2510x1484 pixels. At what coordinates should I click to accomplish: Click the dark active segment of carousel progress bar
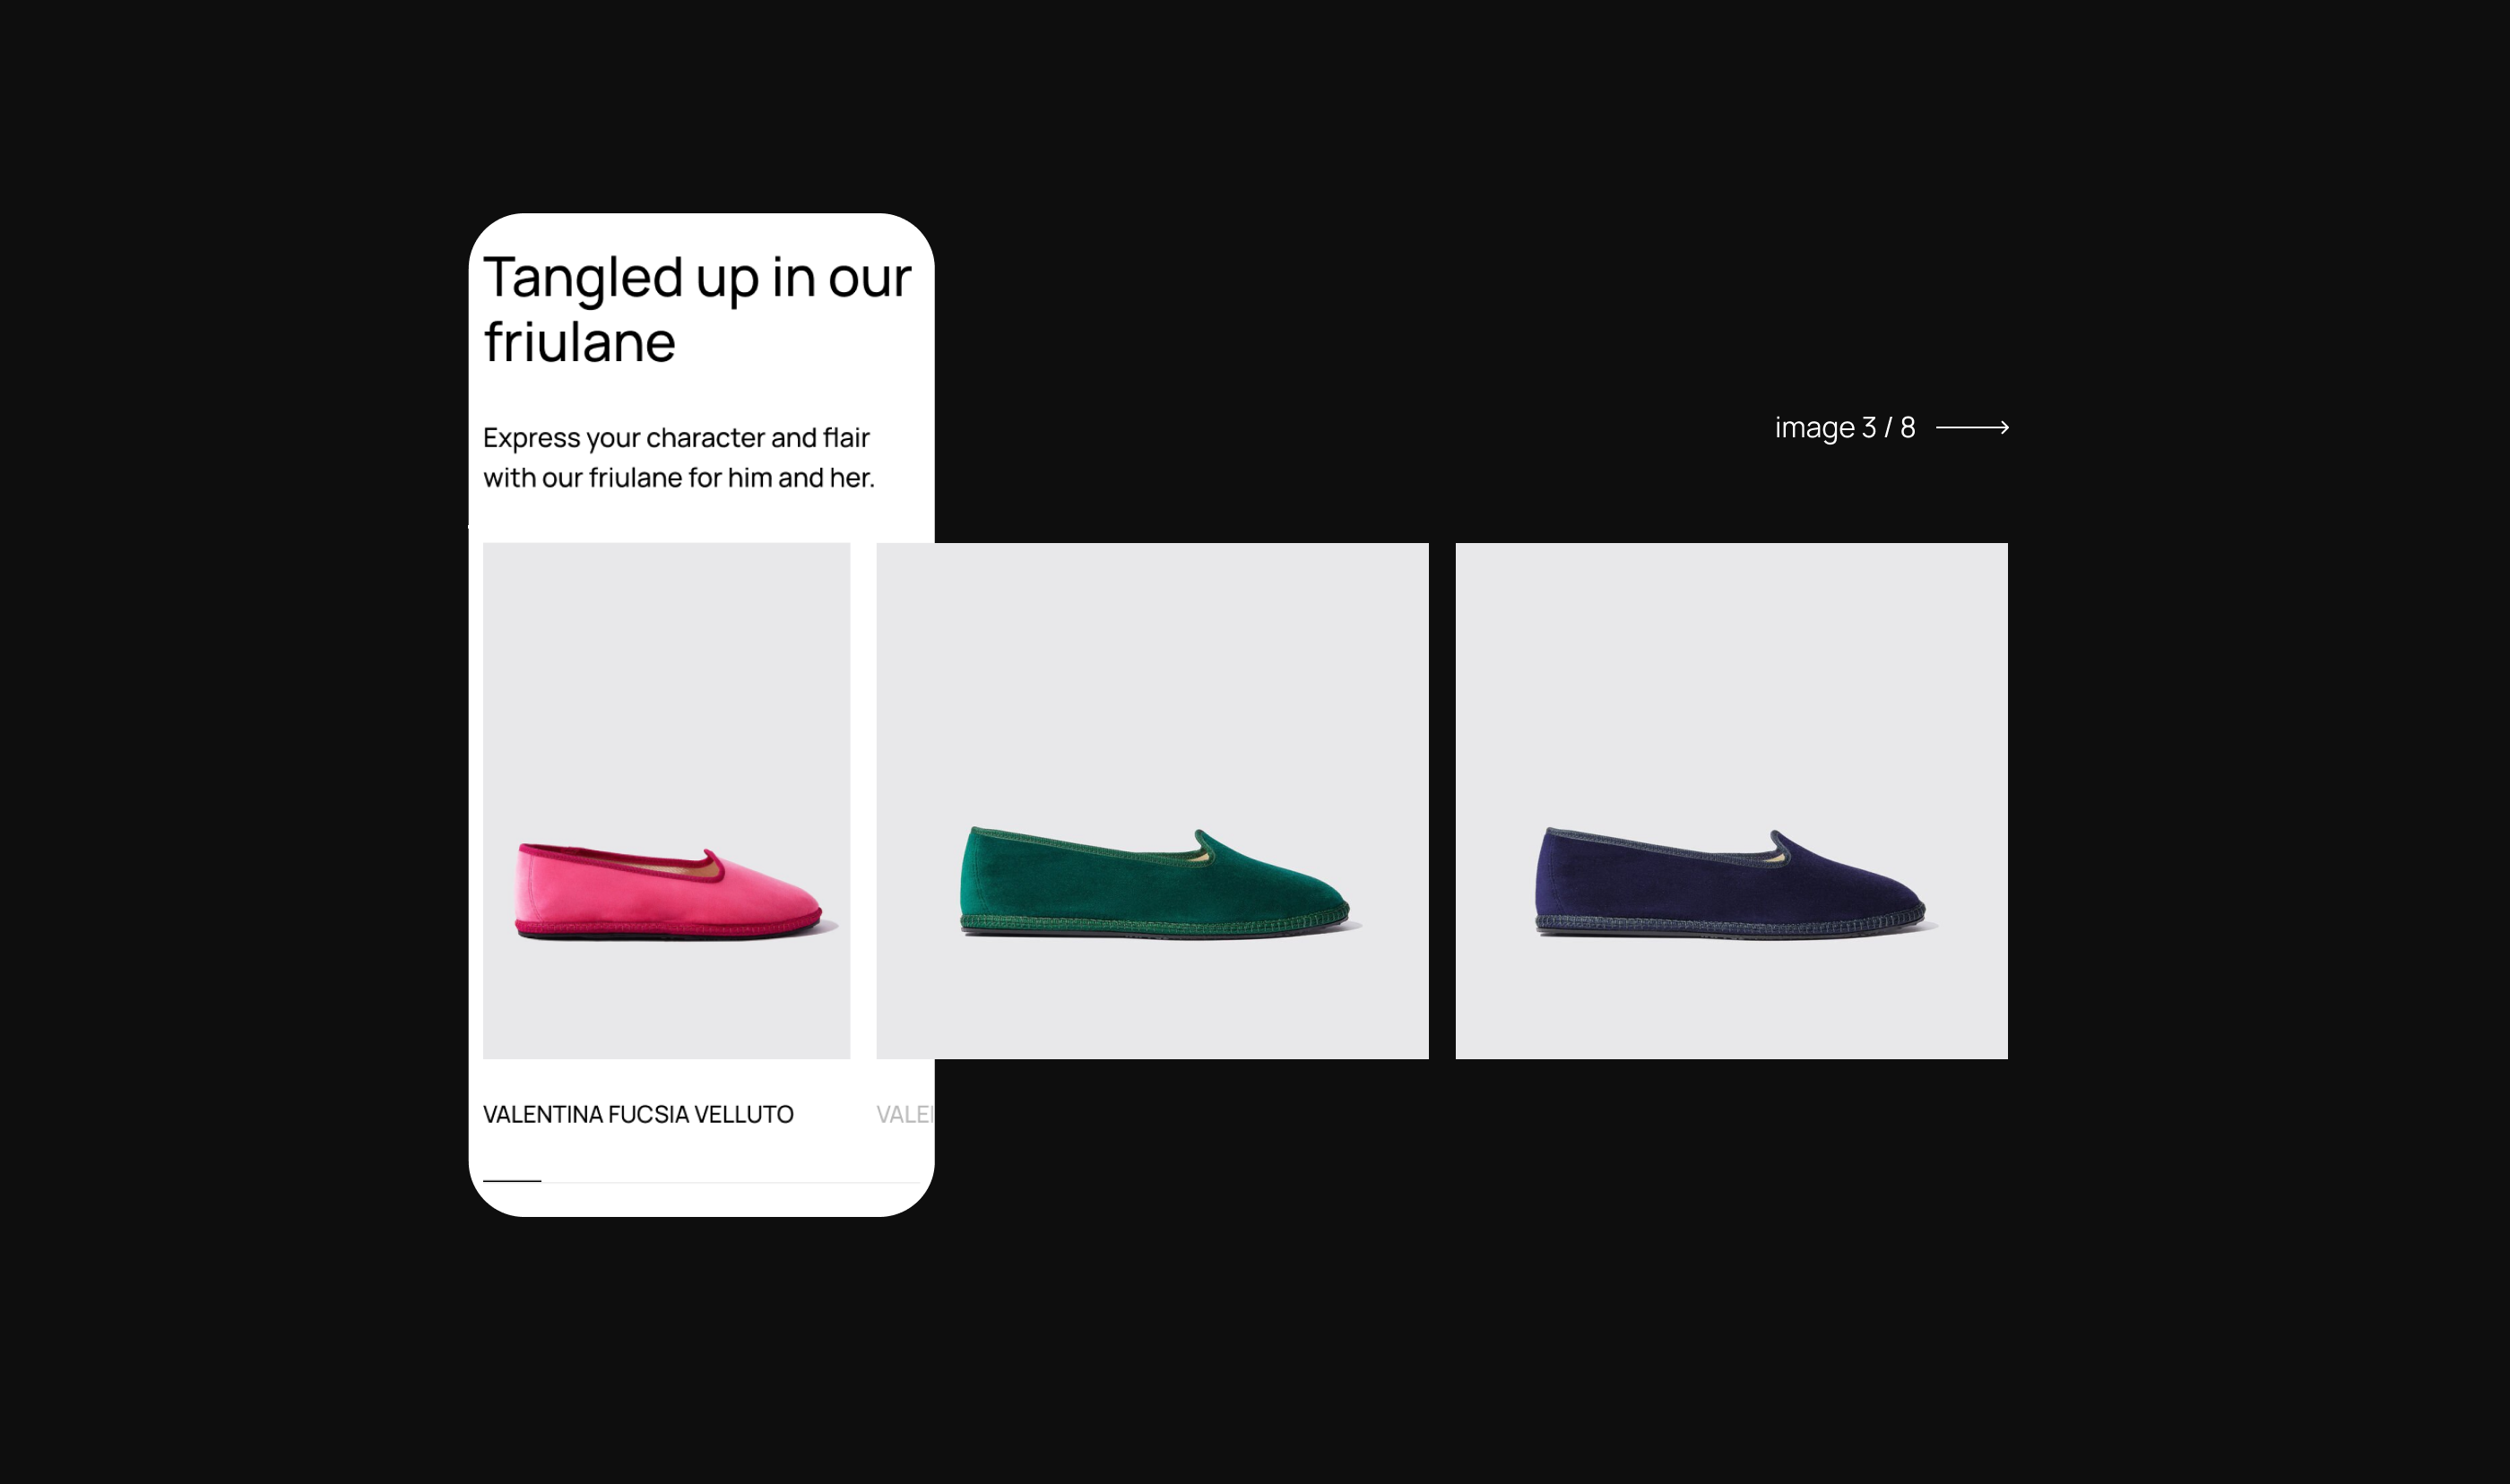pyautogui.click(x=512, y=1181)
